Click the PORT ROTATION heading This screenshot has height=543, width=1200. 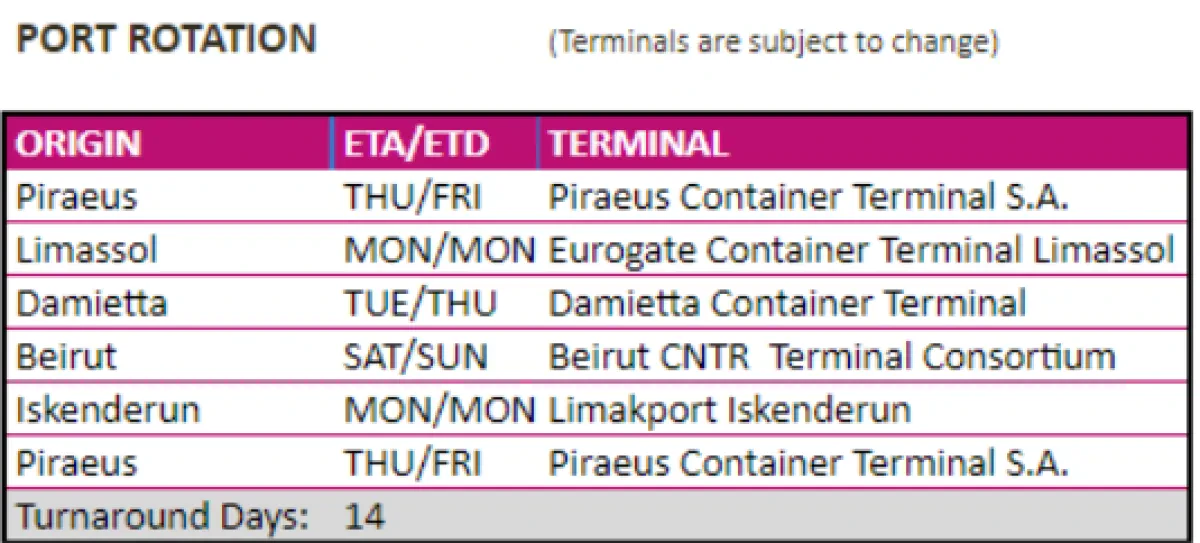pos(167,40)
